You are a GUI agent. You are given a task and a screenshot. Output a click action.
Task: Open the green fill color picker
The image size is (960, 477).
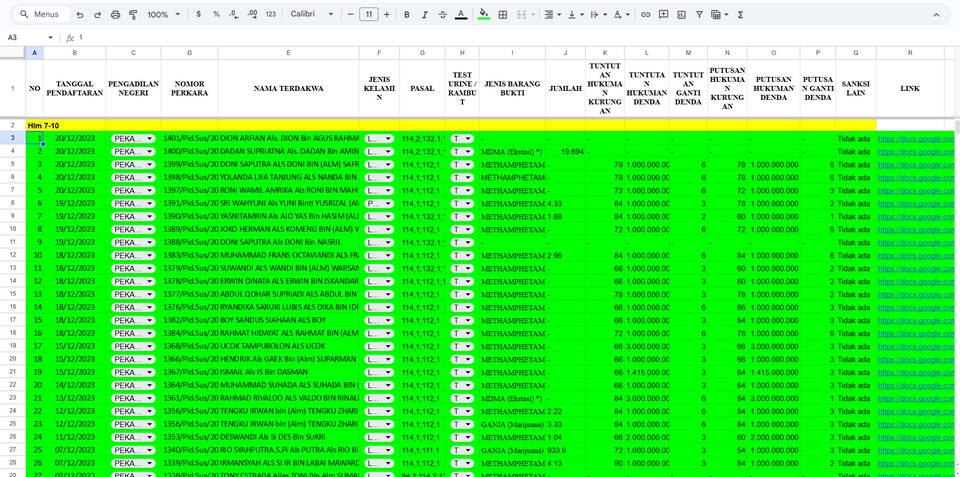pyautogui.click(x=484, y=14)
